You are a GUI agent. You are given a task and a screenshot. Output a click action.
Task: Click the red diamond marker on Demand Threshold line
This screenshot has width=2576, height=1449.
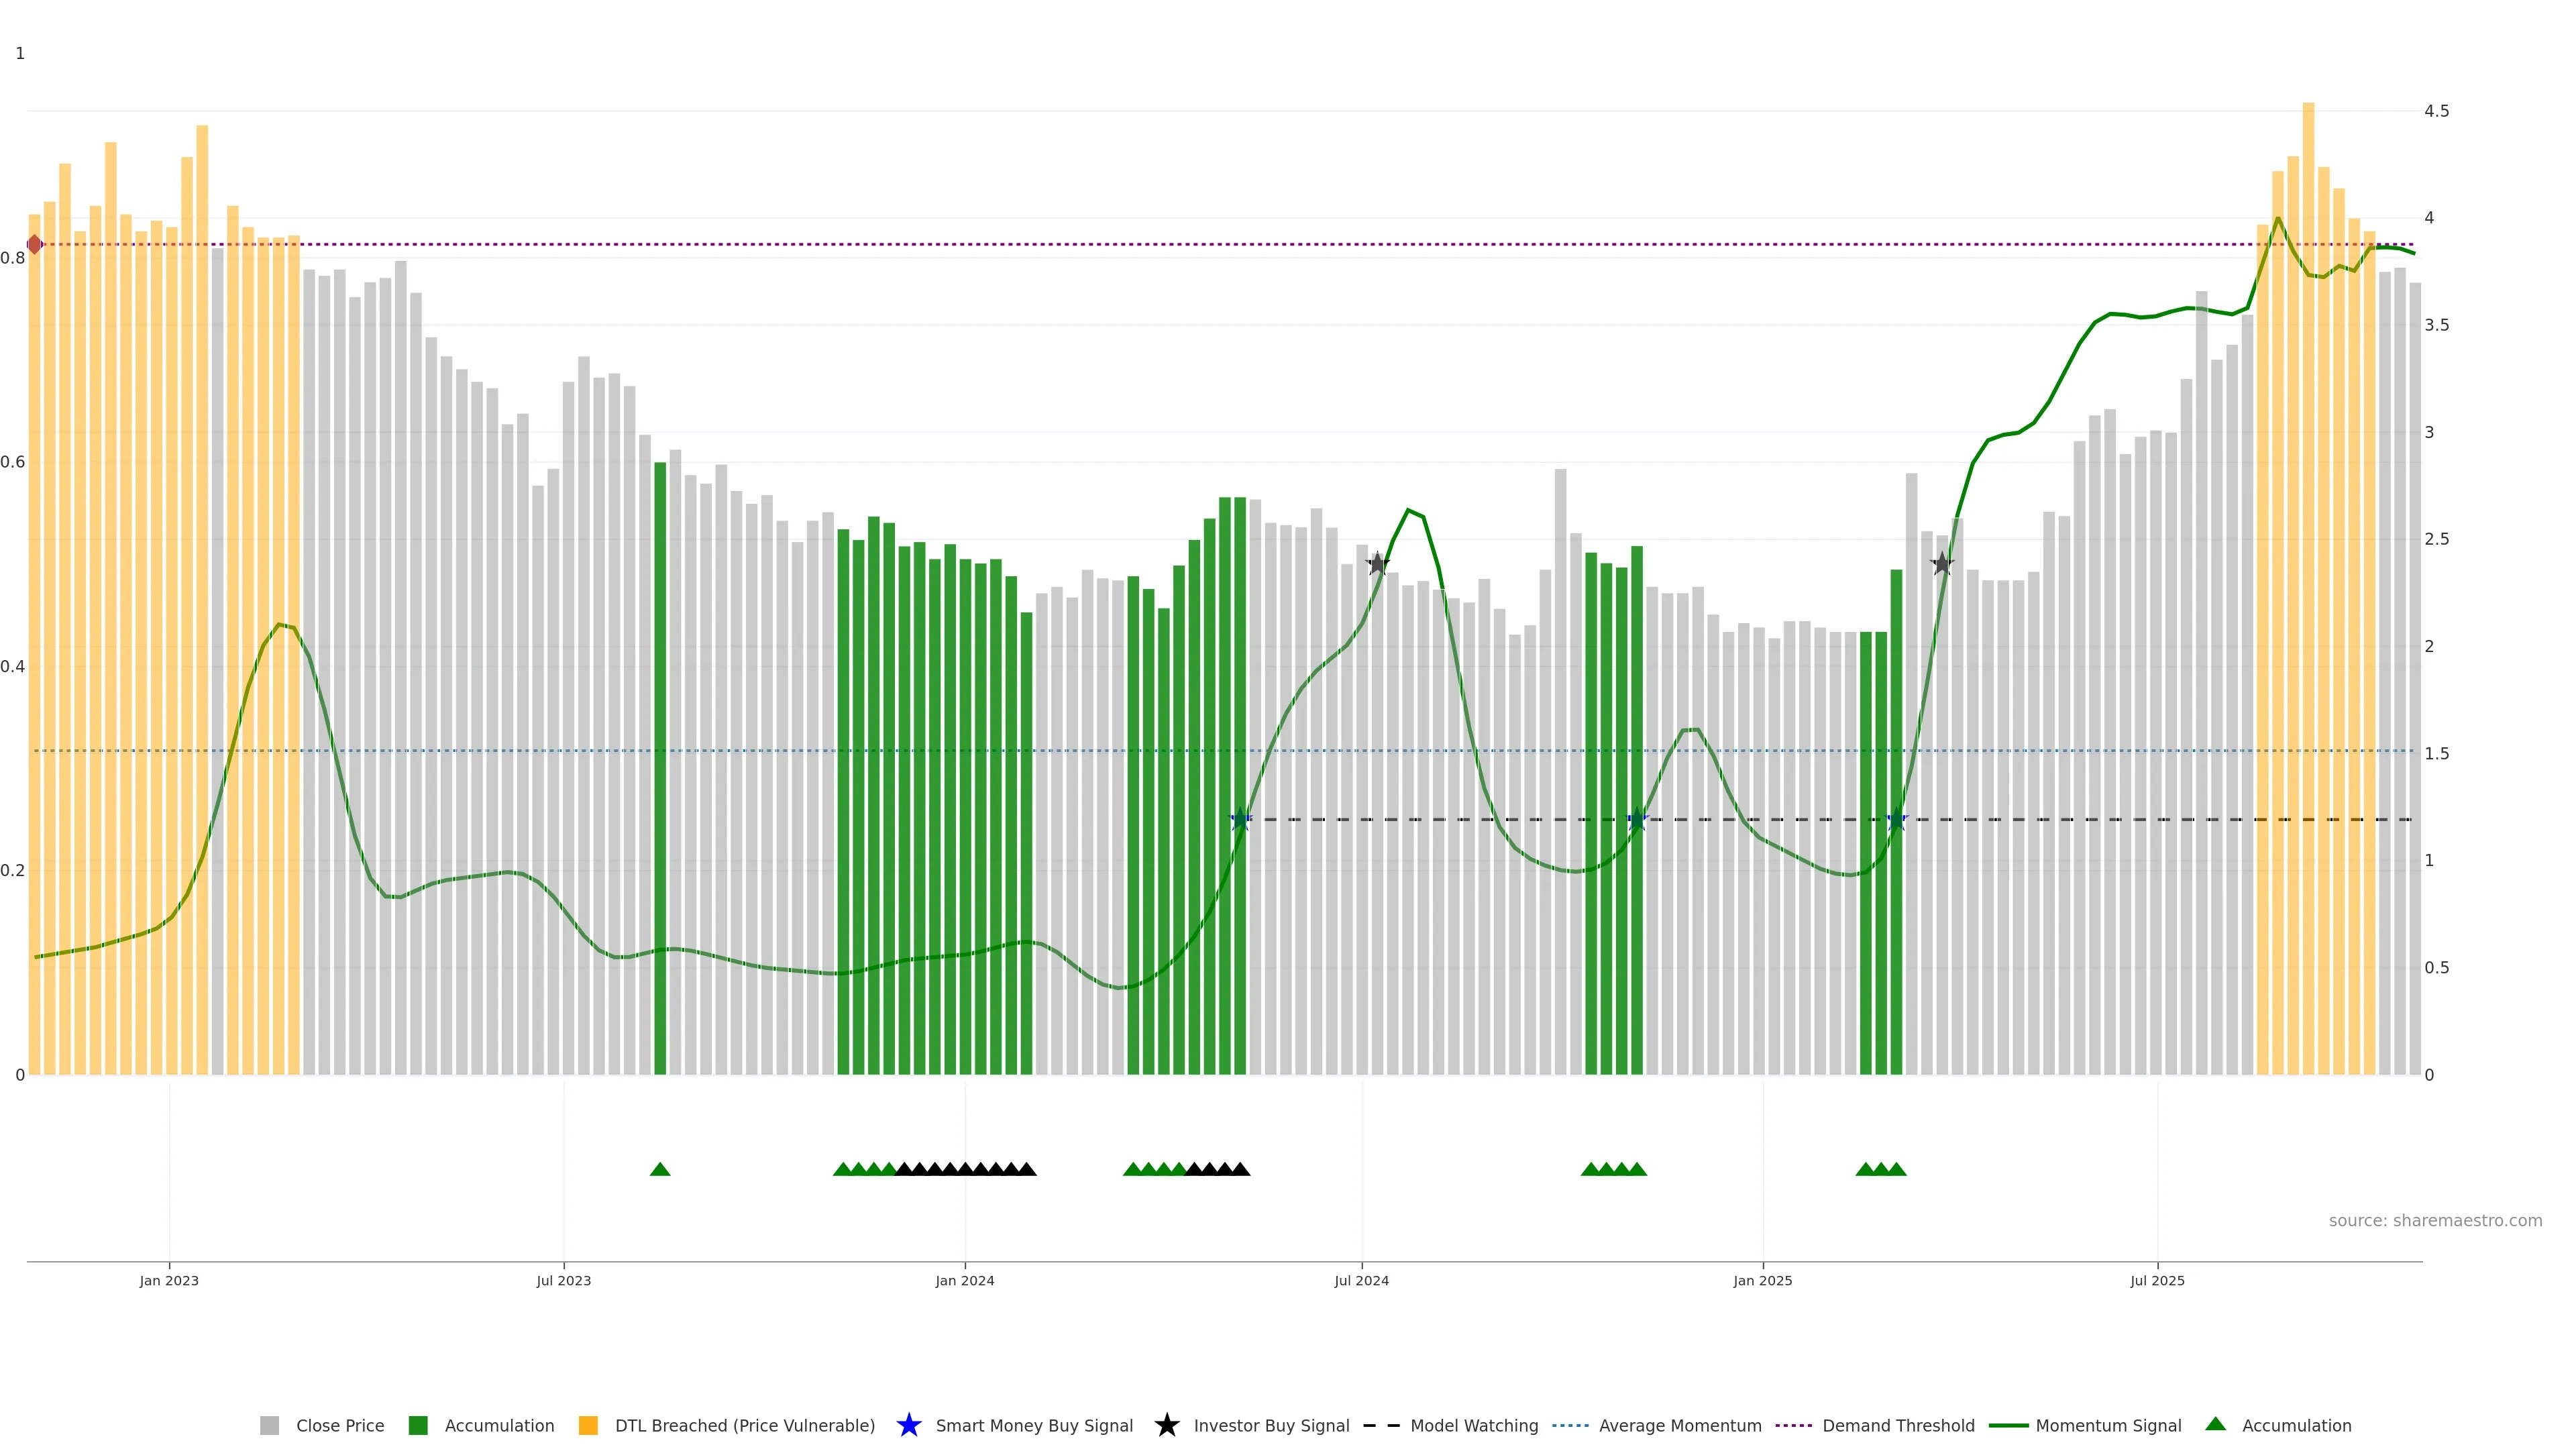click(35, 244)
